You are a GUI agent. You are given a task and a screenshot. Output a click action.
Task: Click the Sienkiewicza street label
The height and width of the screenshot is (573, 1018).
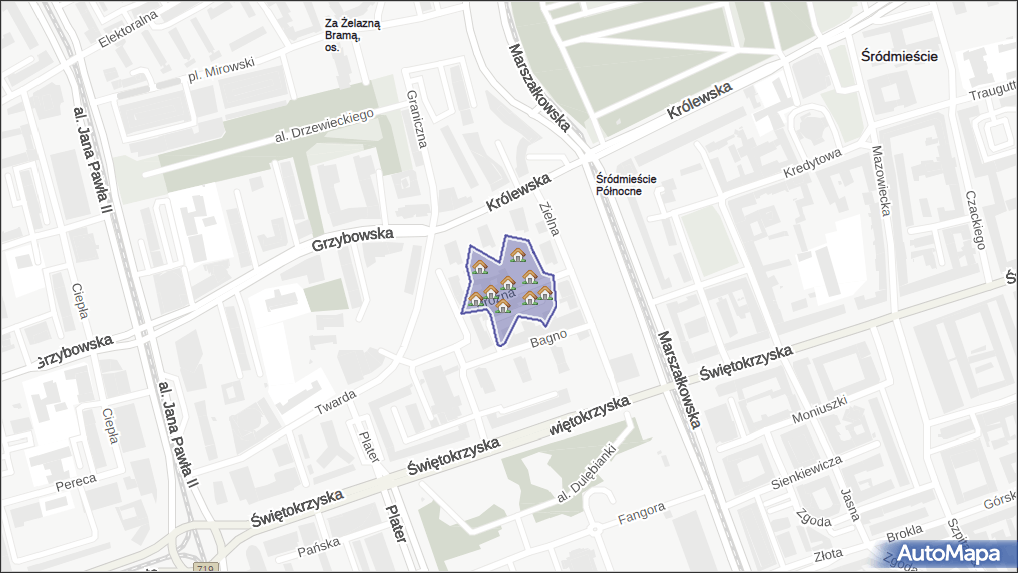[807, 472]
